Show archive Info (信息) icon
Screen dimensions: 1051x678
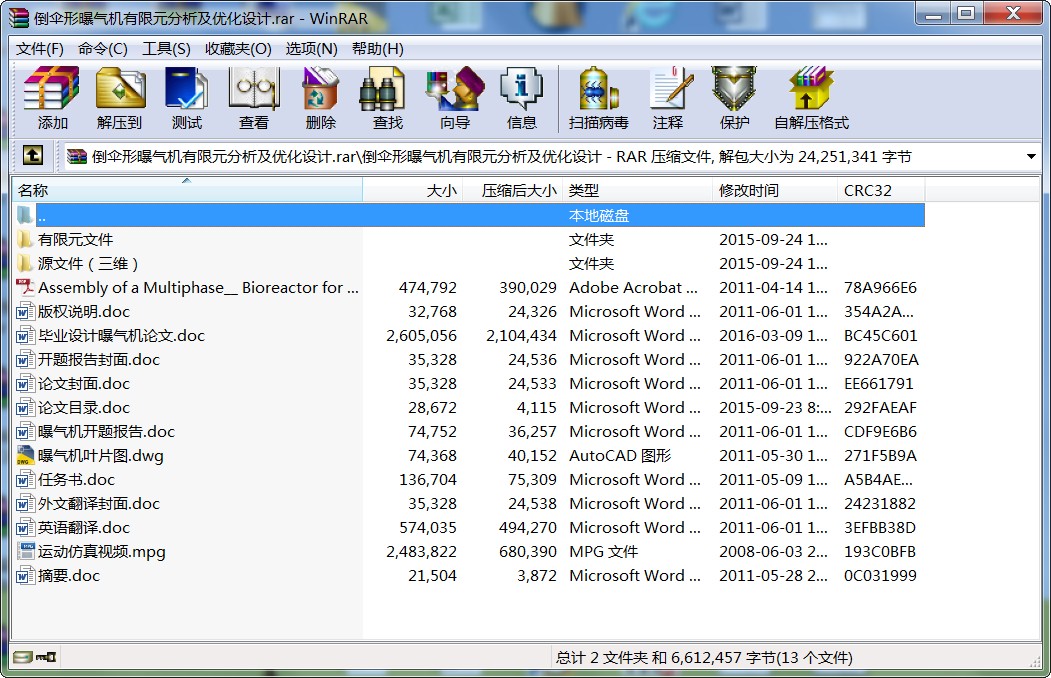521,99
